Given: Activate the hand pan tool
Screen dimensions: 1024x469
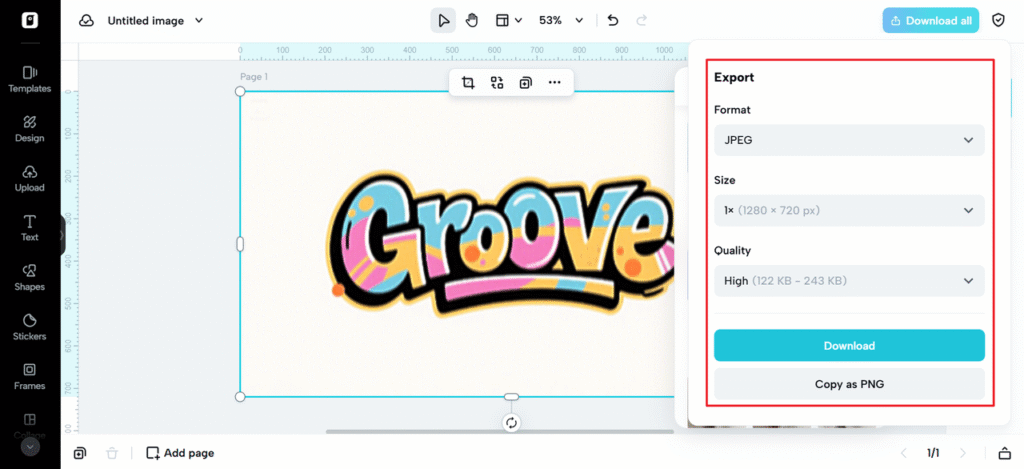Looking at the screenshot, I should [472, 20].
